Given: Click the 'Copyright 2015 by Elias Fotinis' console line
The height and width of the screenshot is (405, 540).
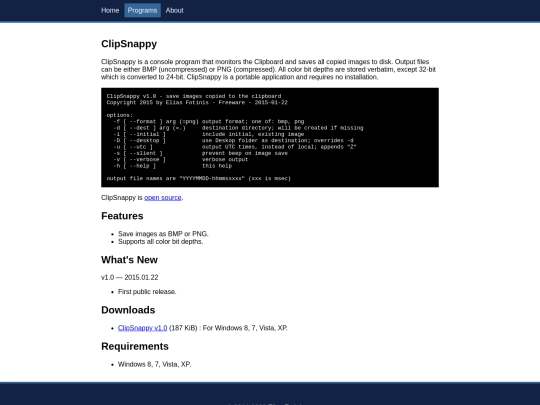Looking at the screenshot, I should pos(197,103).
